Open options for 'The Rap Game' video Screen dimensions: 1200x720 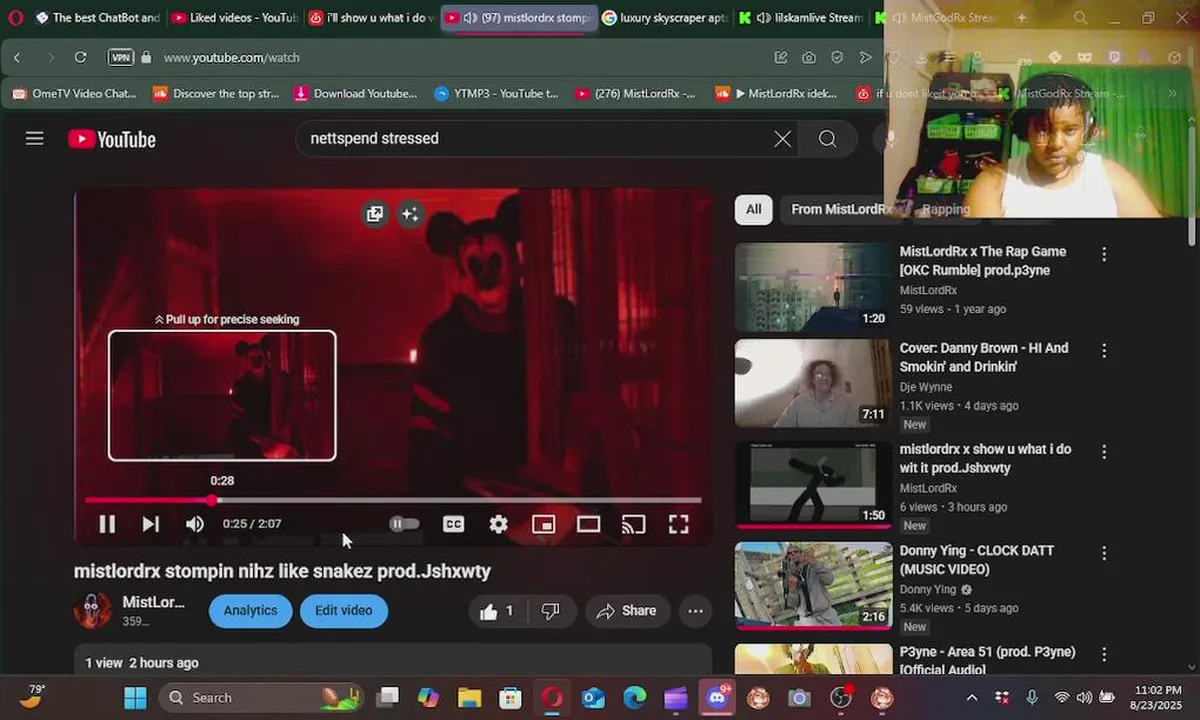coord(1104,255)
